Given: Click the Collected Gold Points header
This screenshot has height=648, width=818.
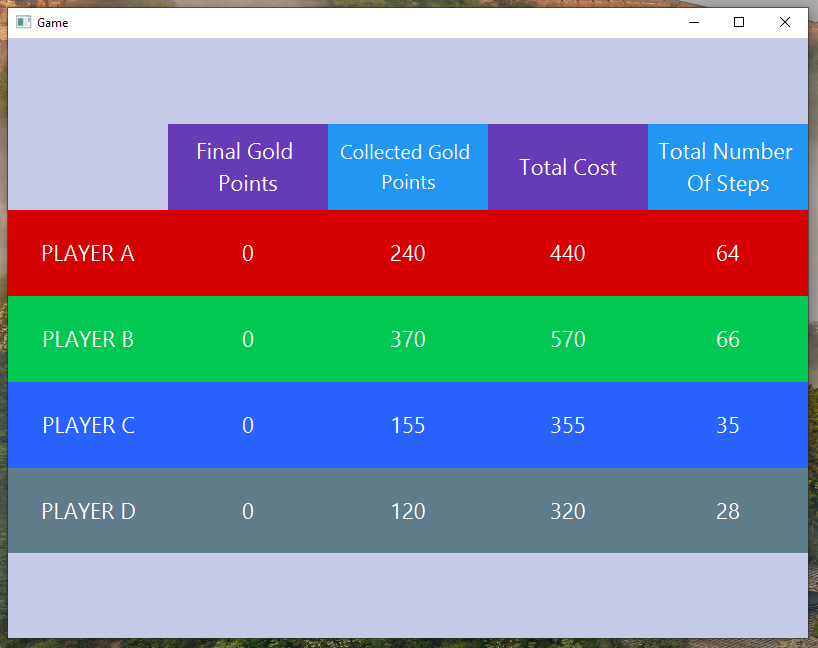Looking at the screenshot, I should click(x=408, y=167).
